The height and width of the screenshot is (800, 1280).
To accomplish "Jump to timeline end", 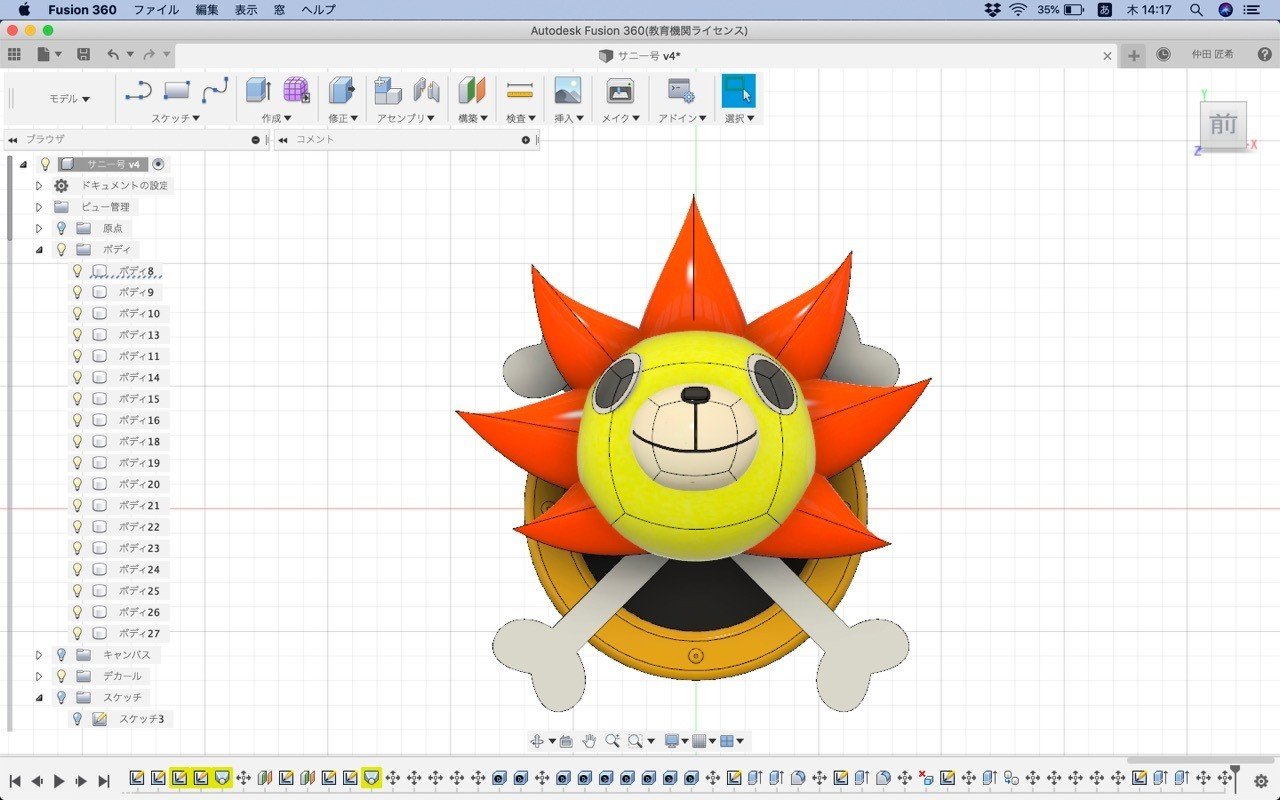I will point(104,781).
